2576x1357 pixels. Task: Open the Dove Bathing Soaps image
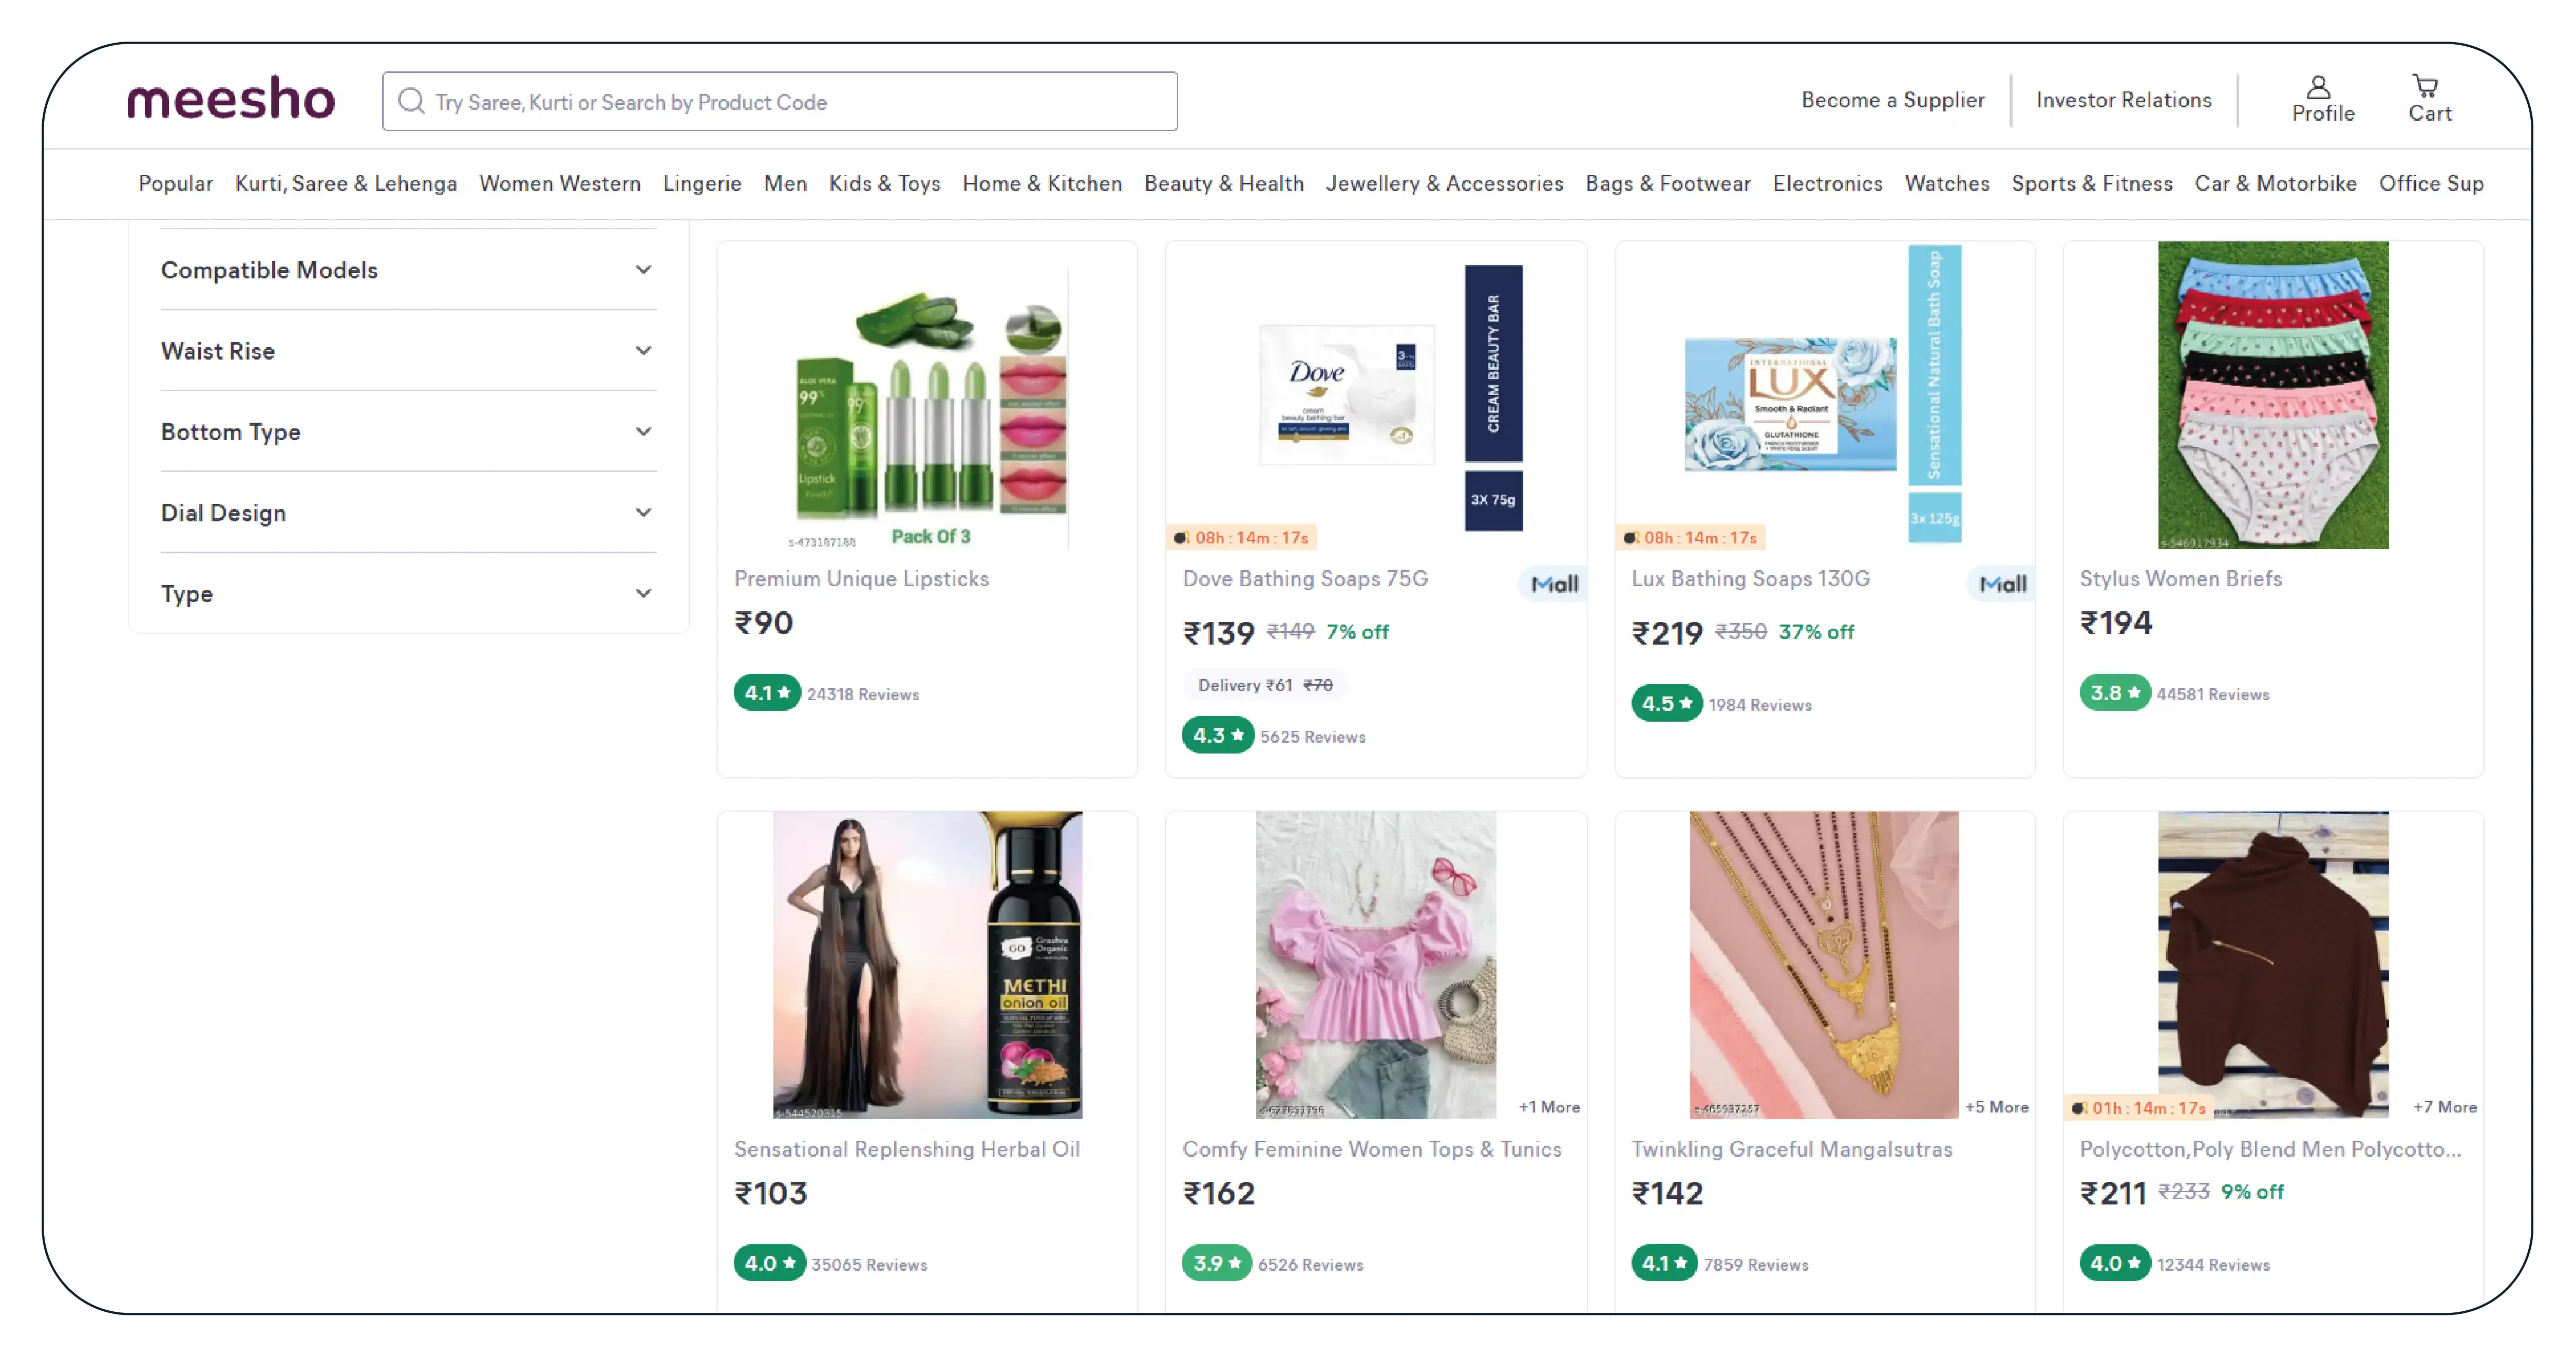pyautogui.click(x=1375, y=395)
